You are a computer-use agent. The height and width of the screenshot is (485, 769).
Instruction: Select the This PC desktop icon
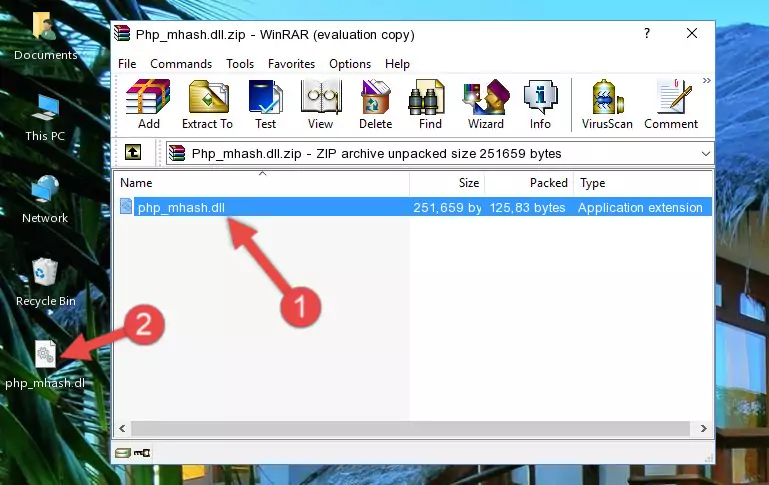point(45,118)
